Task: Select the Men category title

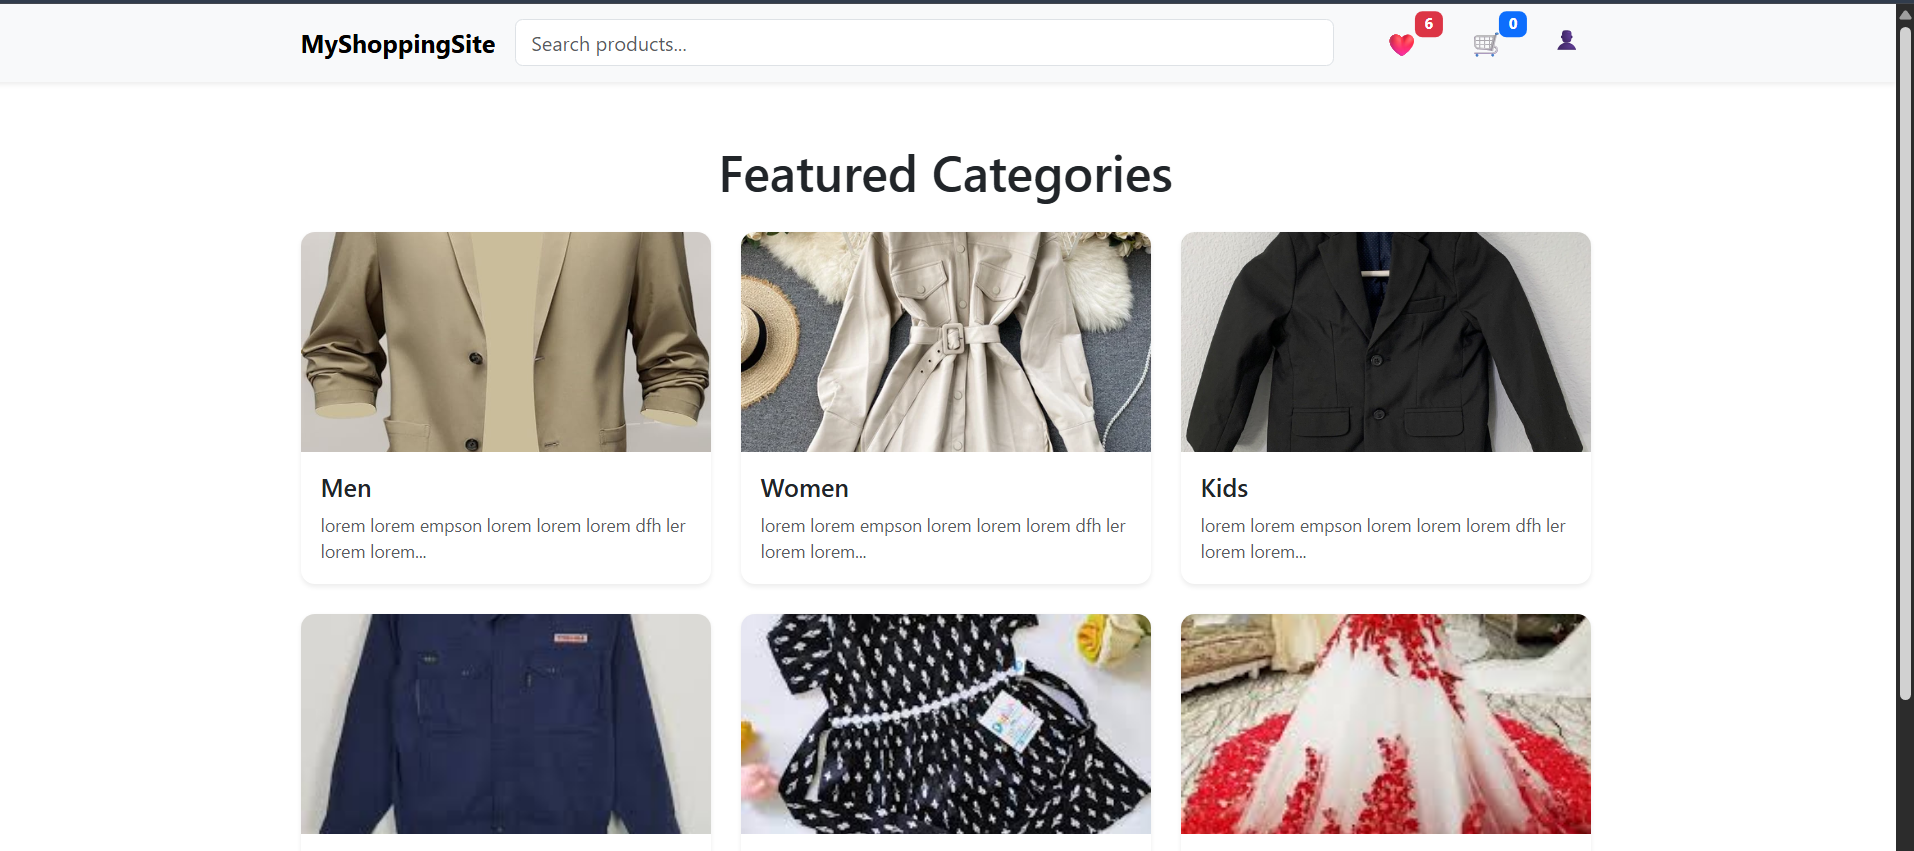Action: pyautogui.click(x=346, y=488)
